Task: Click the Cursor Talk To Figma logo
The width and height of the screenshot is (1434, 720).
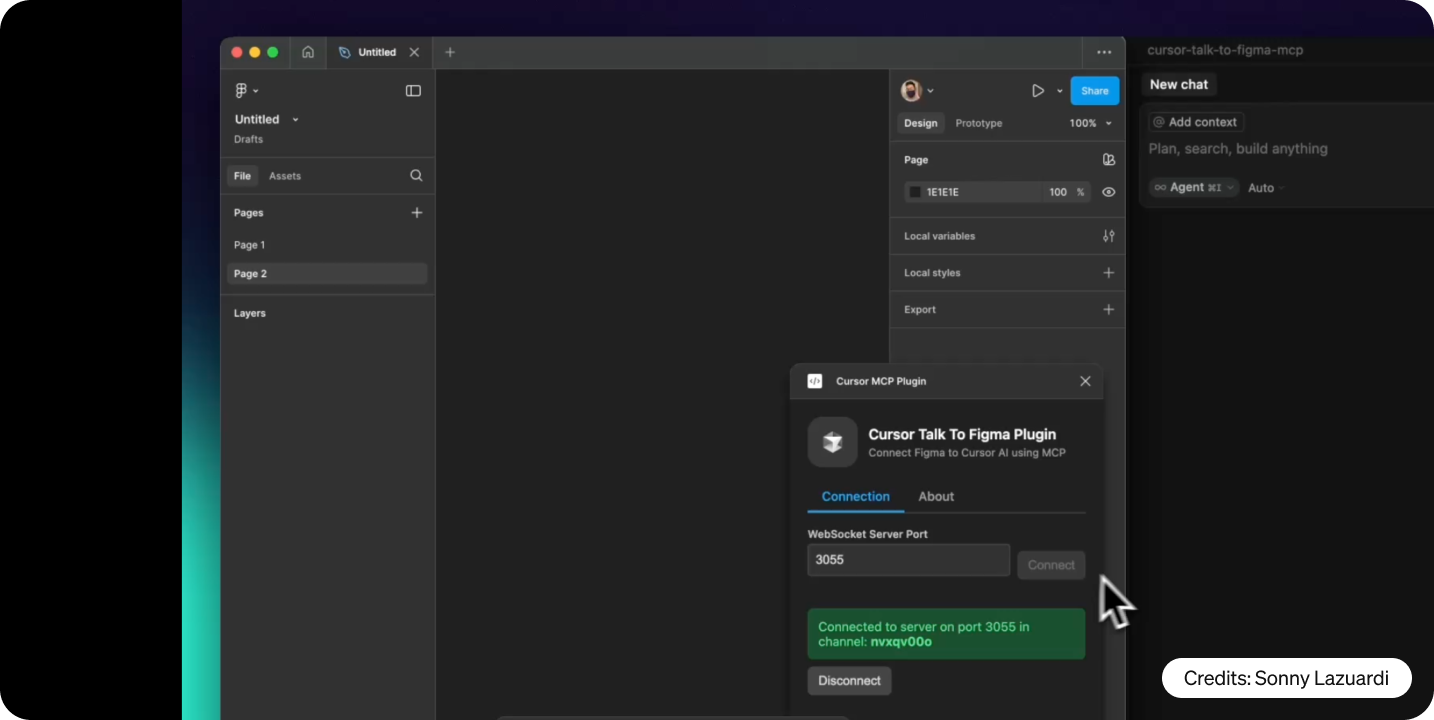Action: click(832, 442)
